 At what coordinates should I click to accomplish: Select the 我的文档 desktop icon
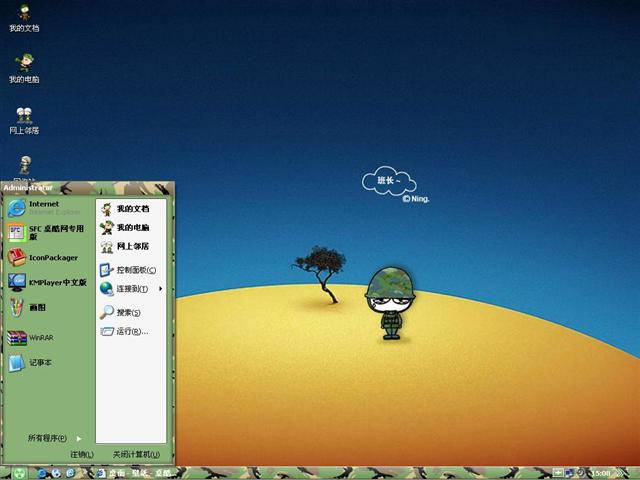click(24, 19)
